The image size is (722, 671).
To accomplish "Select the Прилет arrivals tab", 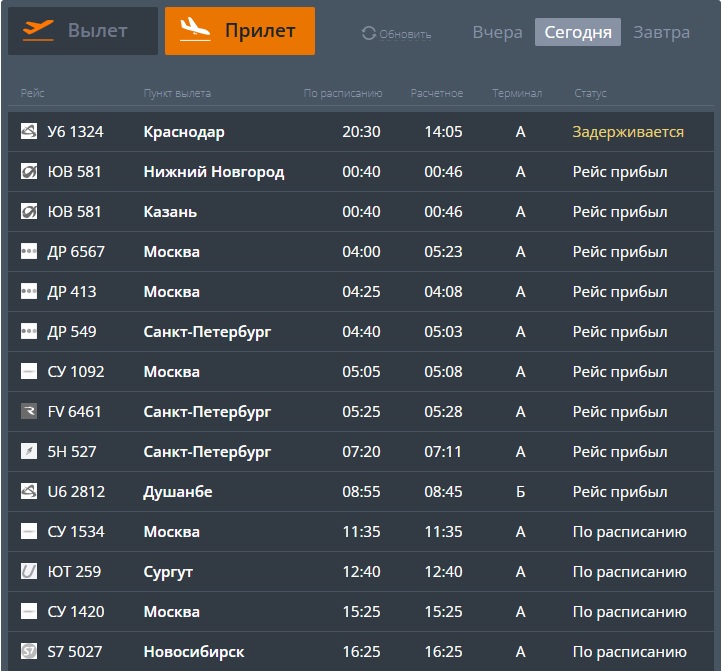I will coord(240,31).
